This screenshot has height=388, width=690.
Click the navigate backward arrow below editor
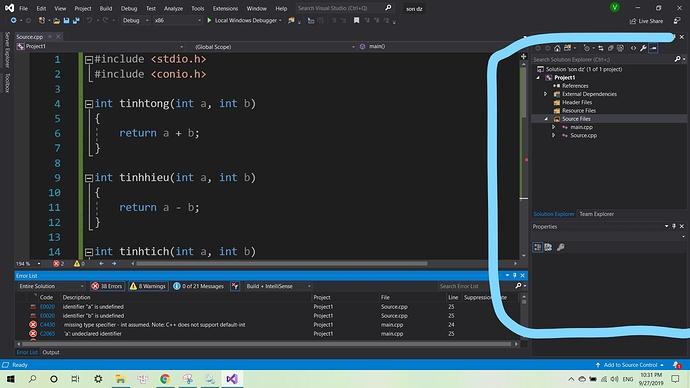[101, 264]
